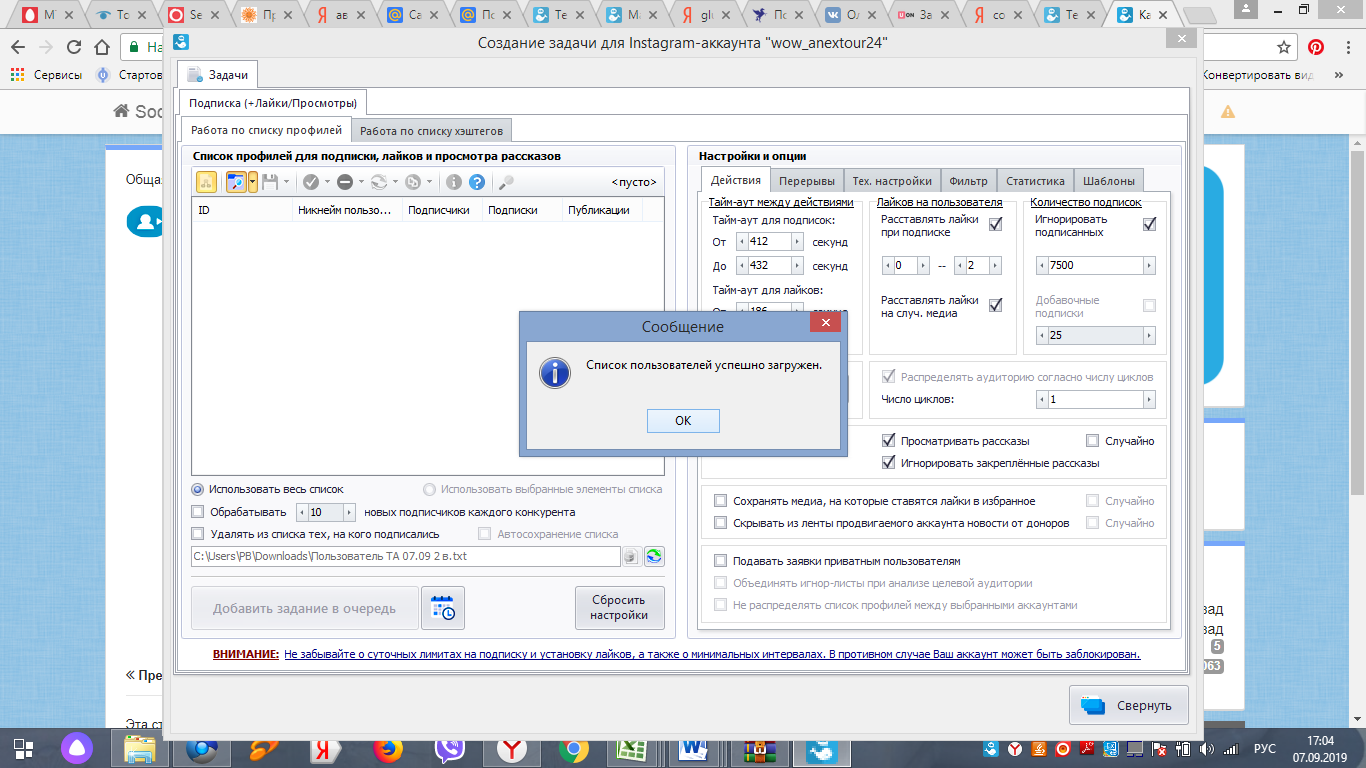The image size is (1366, 768).
Task: Click the magnifier search icon in toolbar
Action: point(507,182)
